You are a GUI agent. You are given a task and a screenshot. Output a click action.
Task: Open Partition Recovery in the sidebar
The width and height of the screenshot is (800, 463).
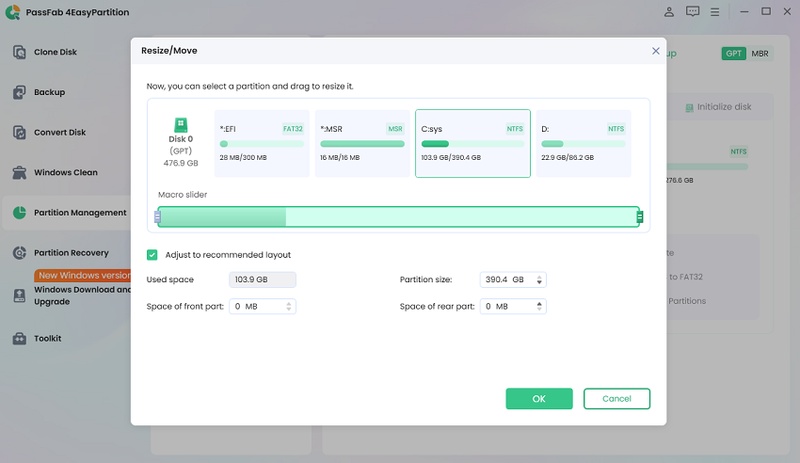click(x=71, y=253)
